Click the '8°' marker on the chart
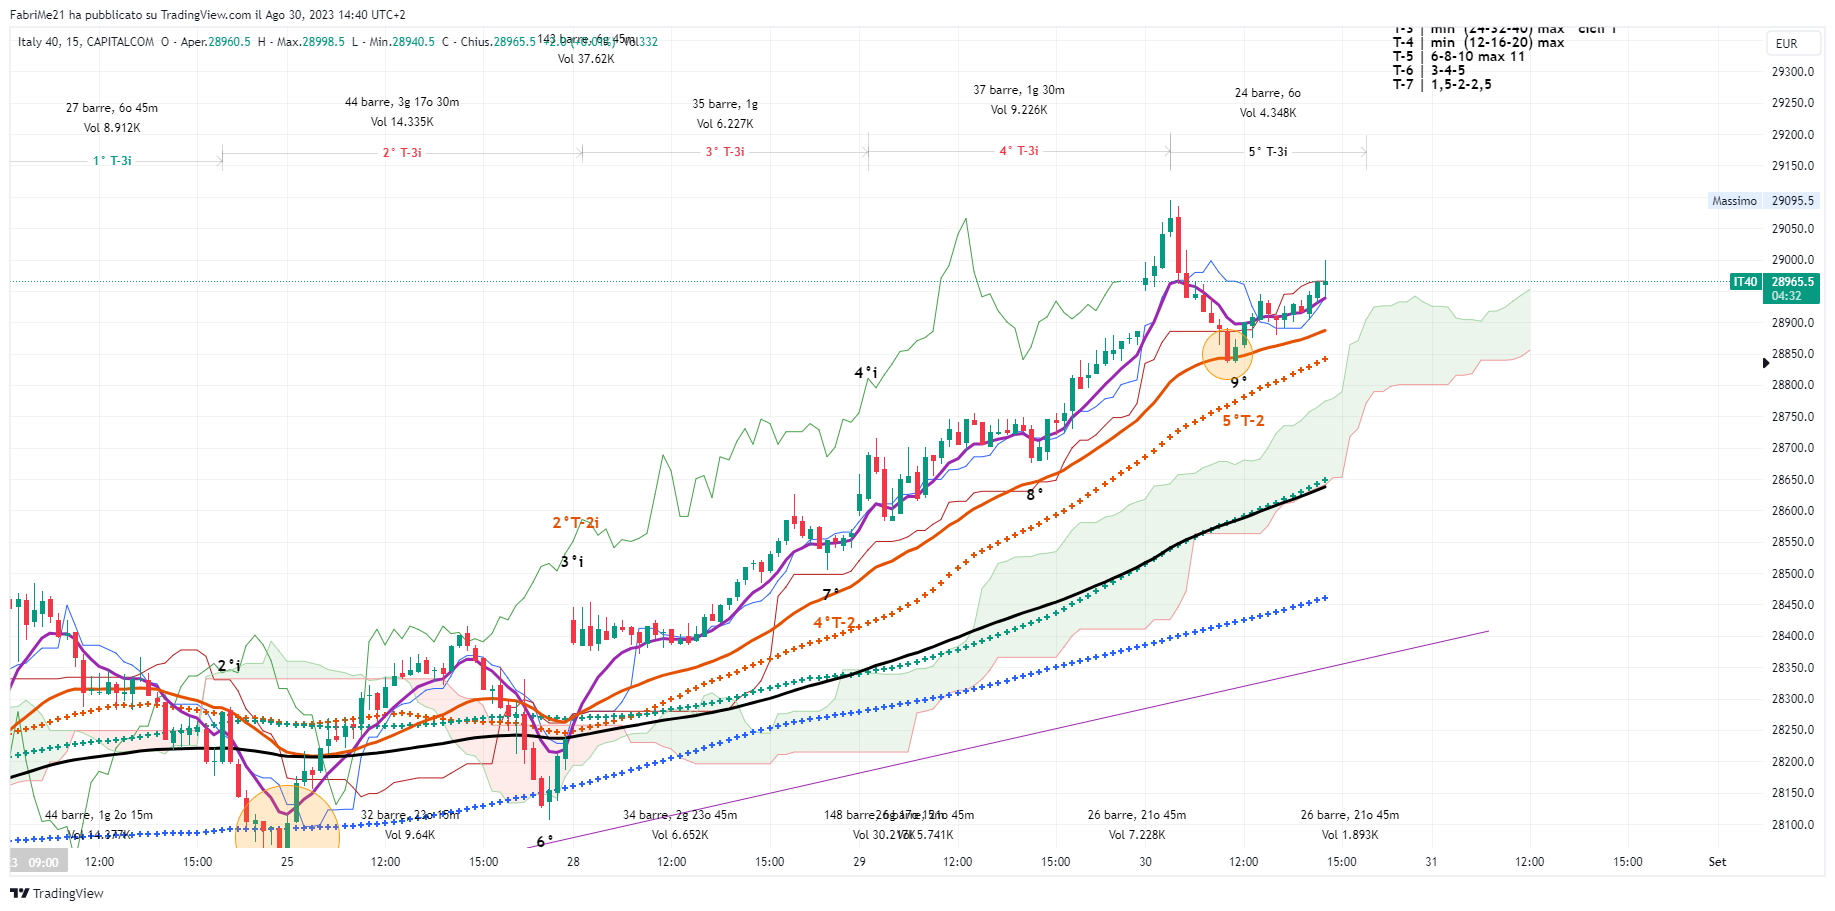 pos(1035,494)
